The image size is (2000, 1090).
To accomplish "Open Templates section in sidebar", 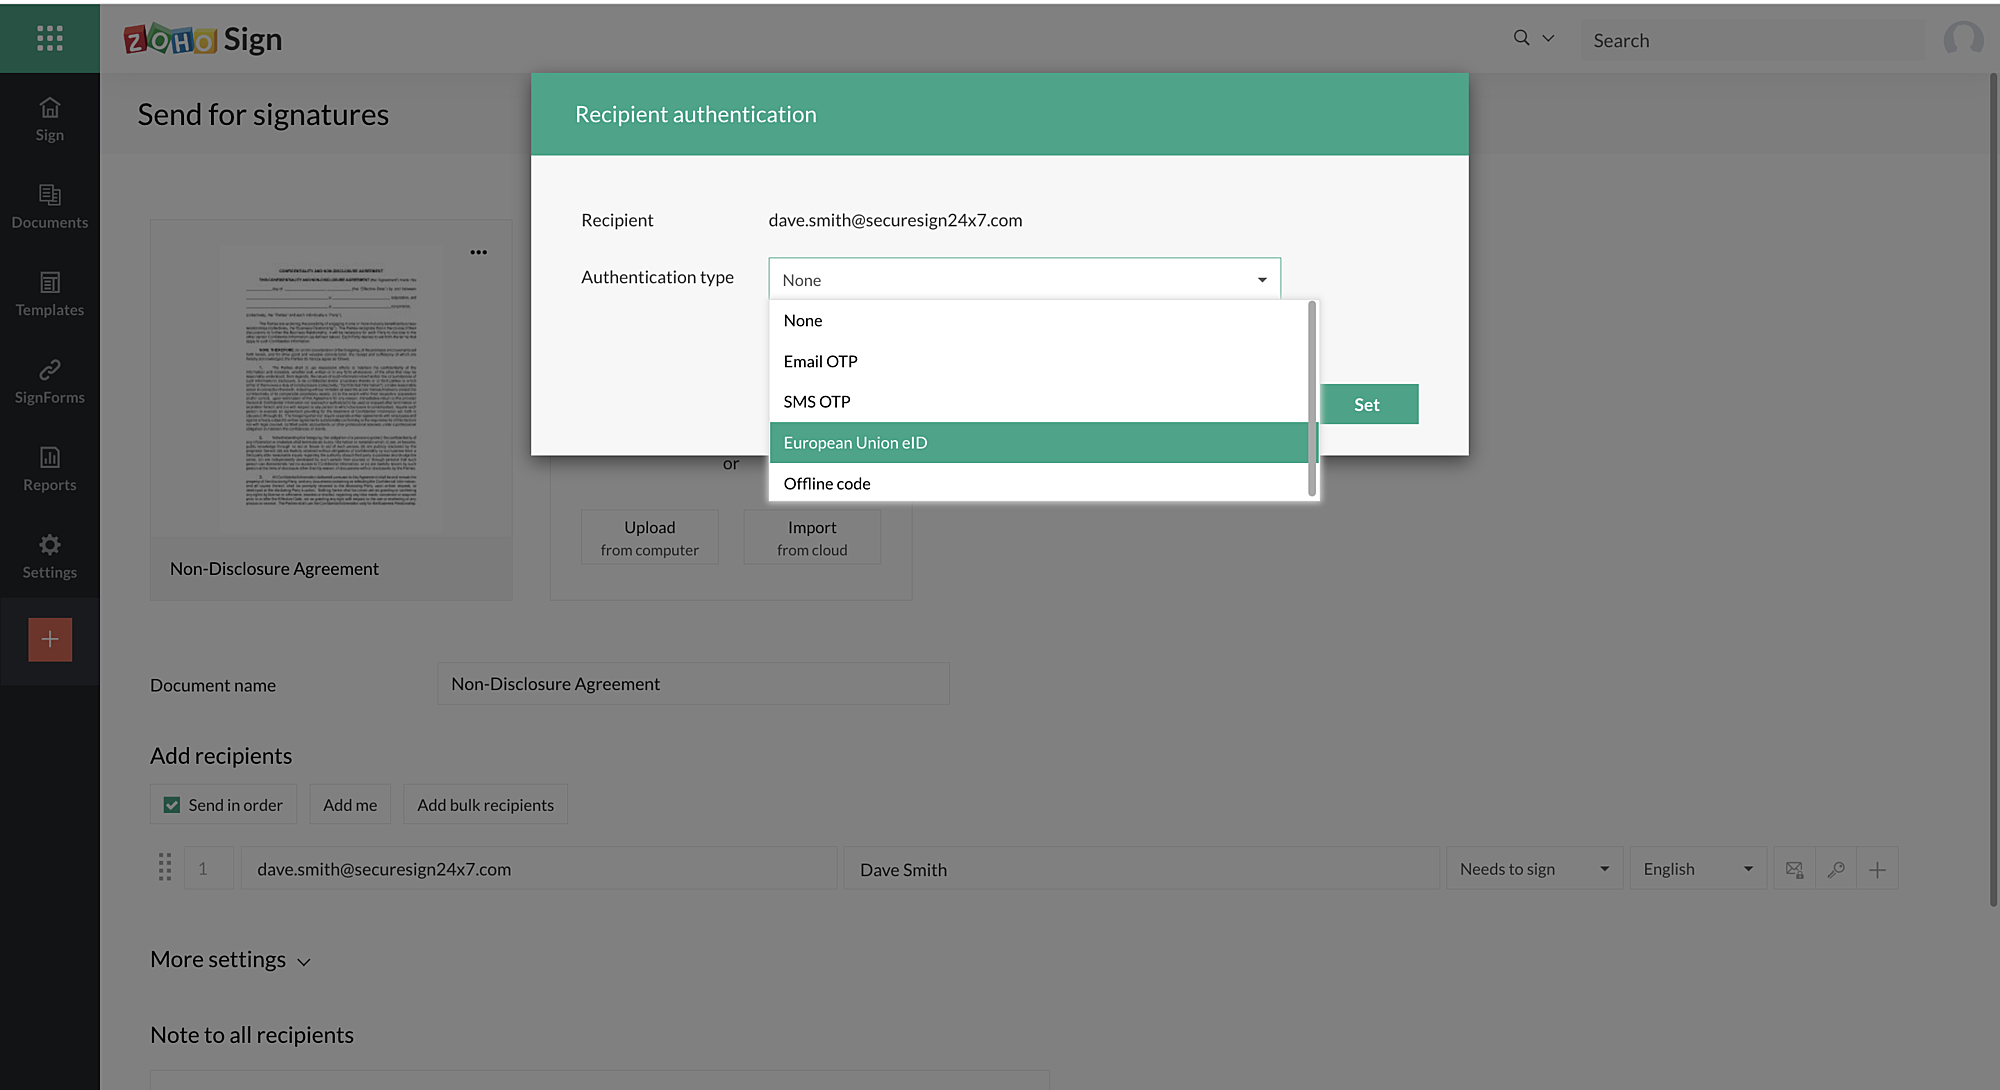I will pos(49,294).
